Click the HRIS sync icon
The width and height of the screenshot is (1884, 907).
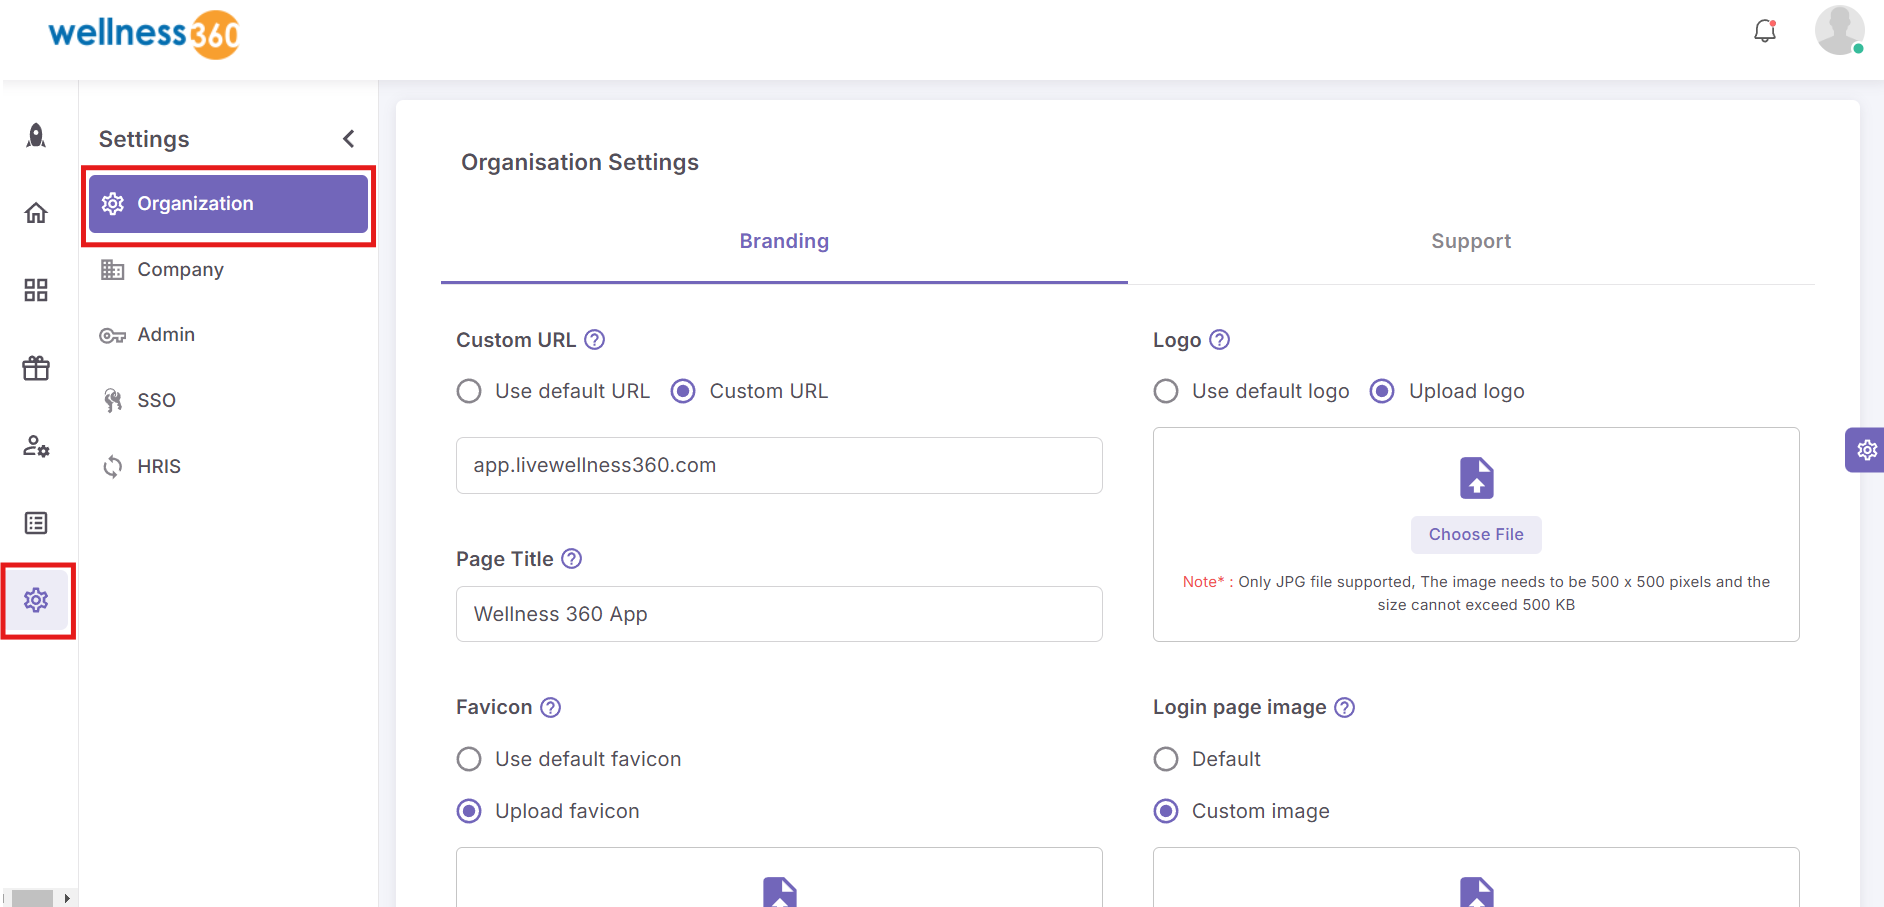click(113, 467)
